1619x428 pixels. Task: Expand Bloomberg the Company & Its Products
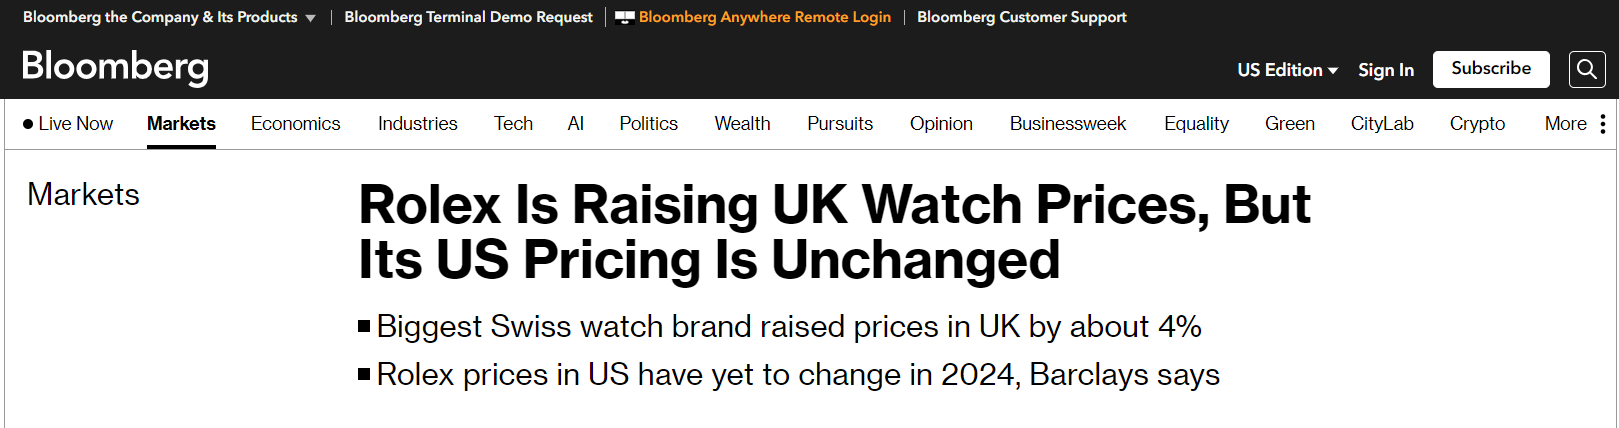click(169, 17)
